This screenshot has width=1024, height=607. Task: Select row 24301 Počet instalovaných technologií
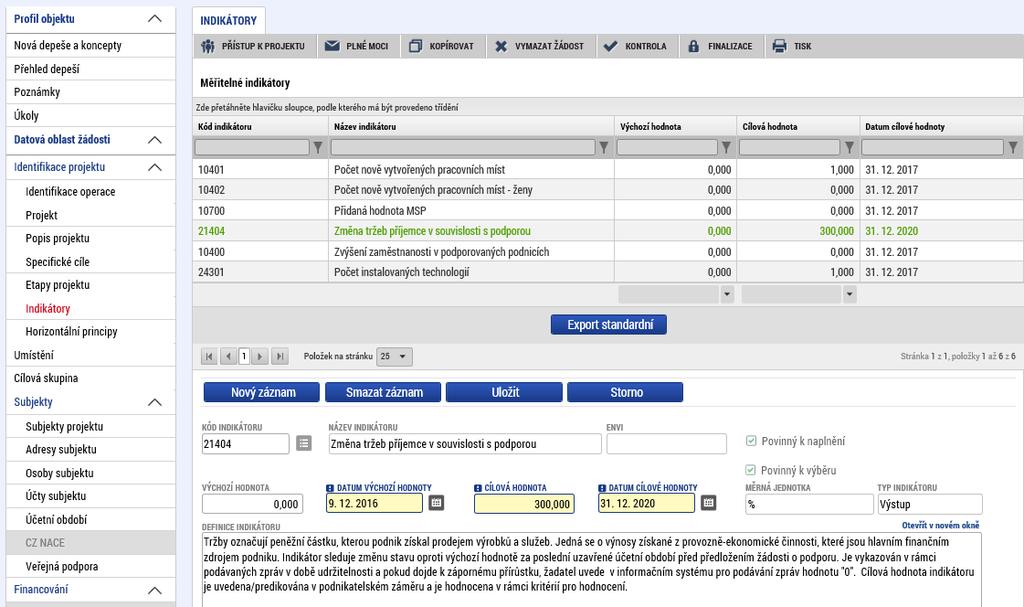[608, 272]
